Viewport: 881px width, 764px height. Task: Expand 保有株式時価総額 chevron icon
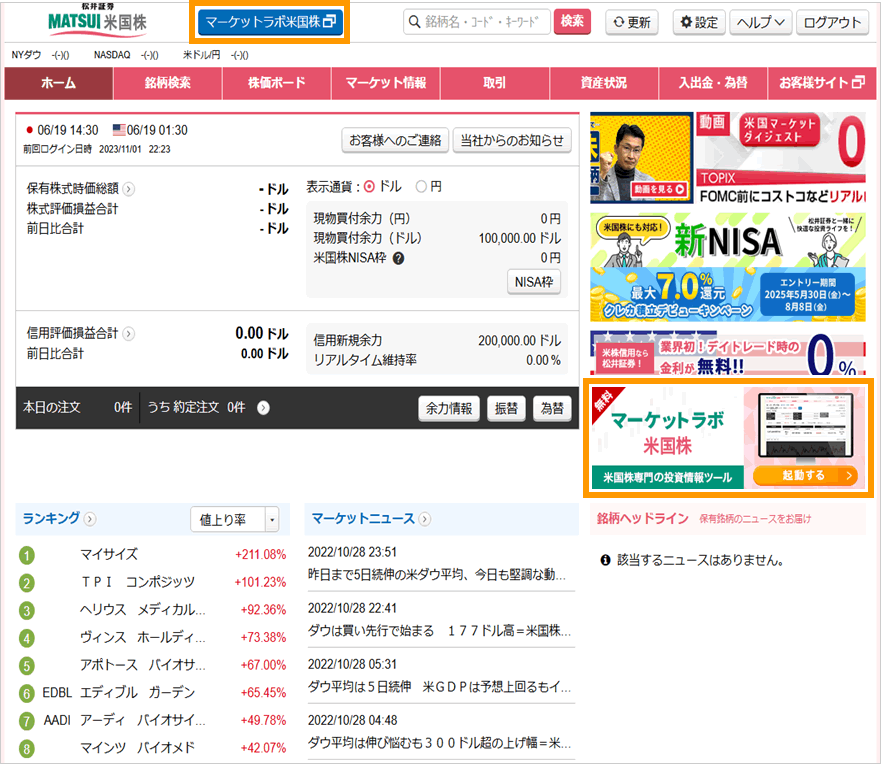click(129, 189)
